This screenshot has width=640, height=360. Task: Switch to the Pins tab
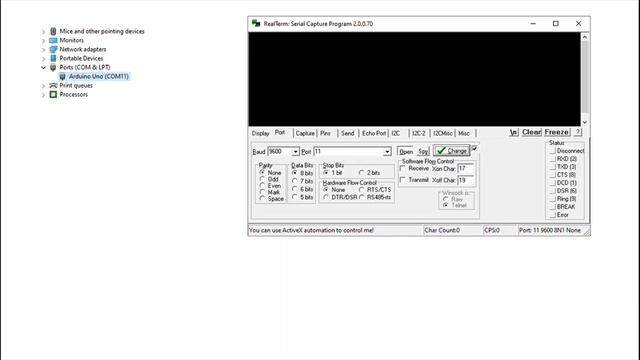click(325, 133)
